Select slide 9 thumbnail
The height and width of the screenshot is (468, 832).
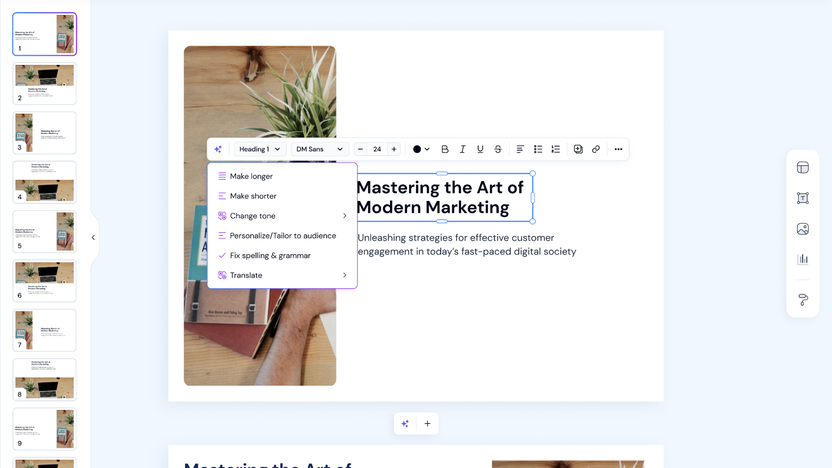(45, 429)
